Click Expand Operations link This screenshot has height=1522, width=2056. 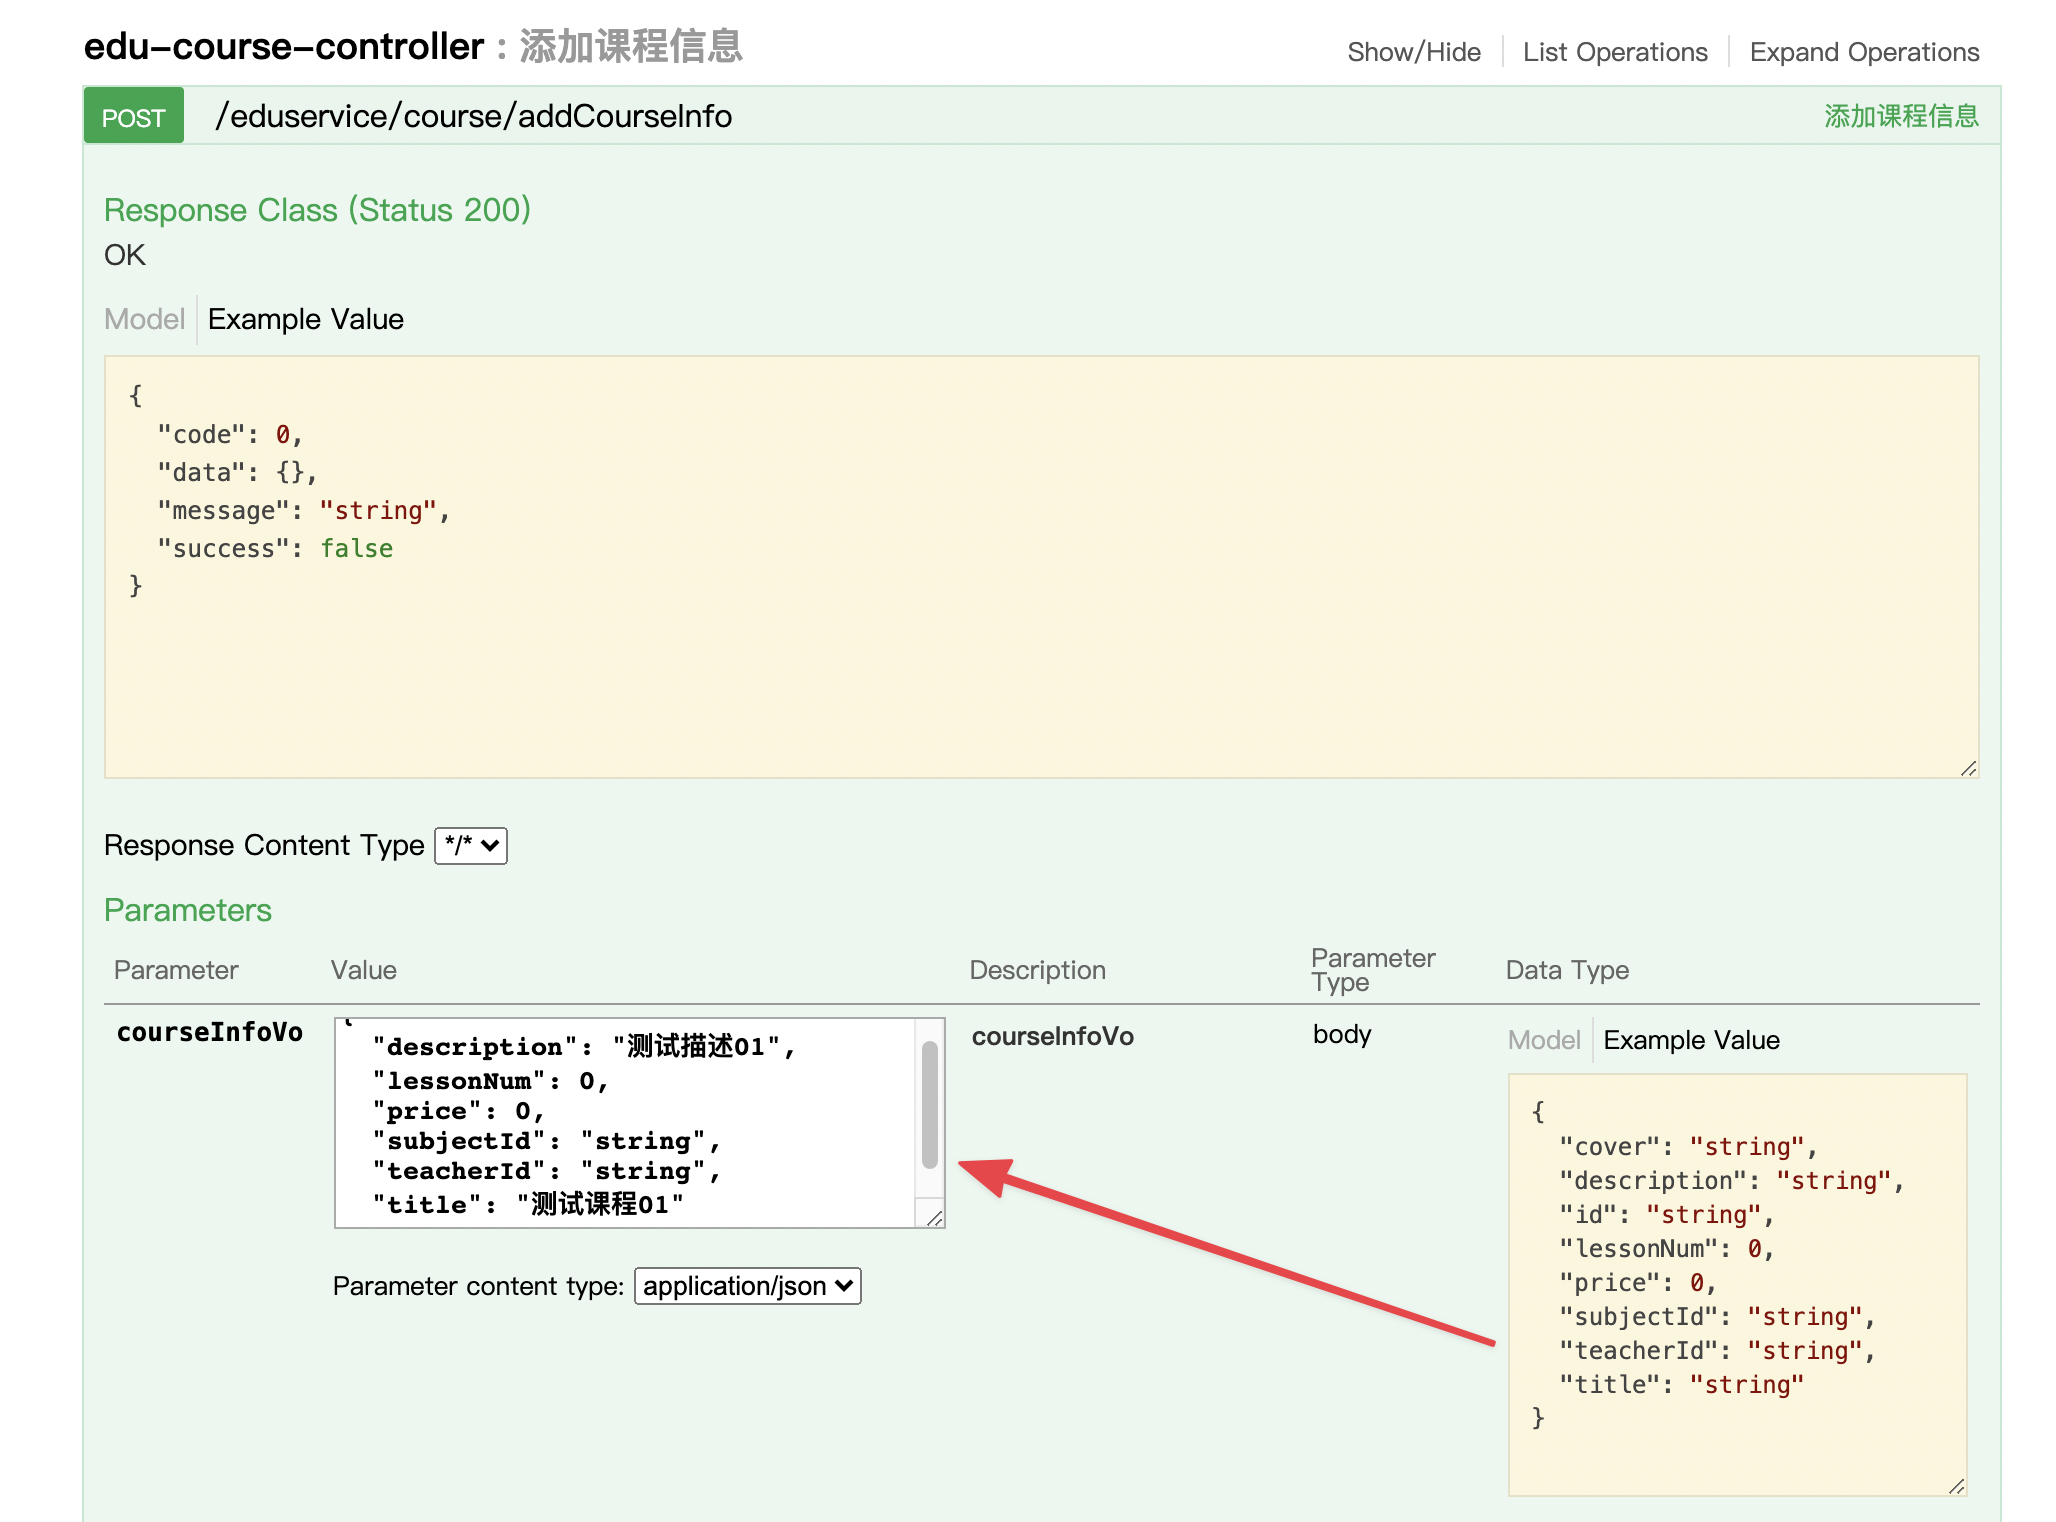[1864, 52]
